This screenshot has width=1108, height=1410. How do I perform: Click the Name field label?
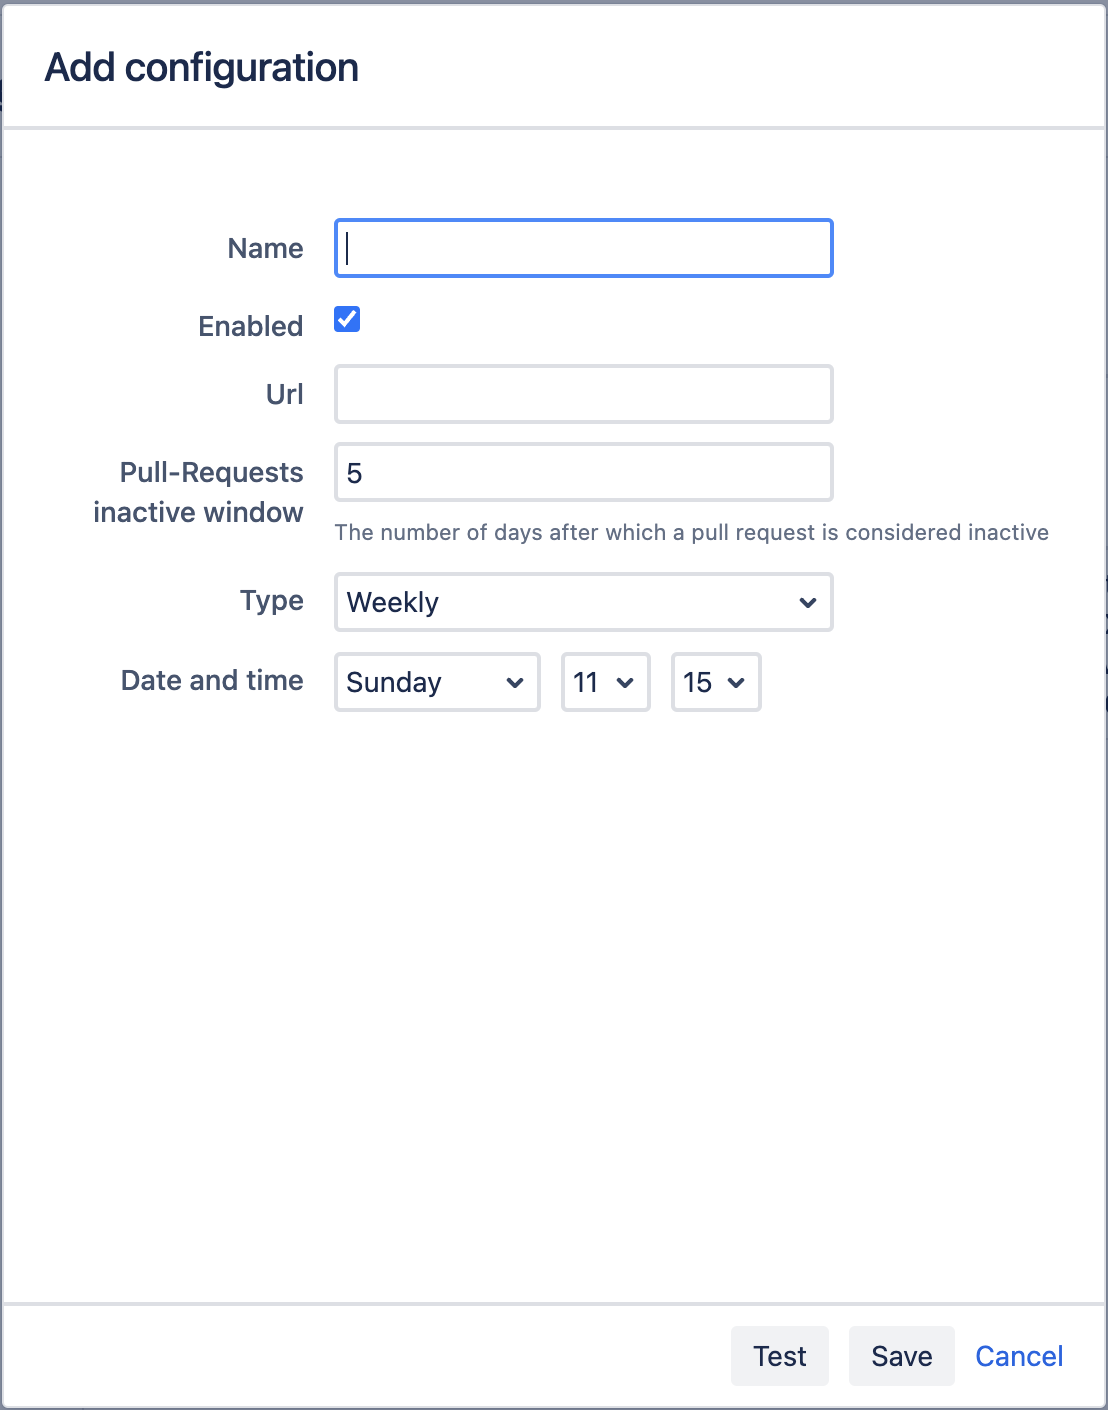click(x=265, y=248)
